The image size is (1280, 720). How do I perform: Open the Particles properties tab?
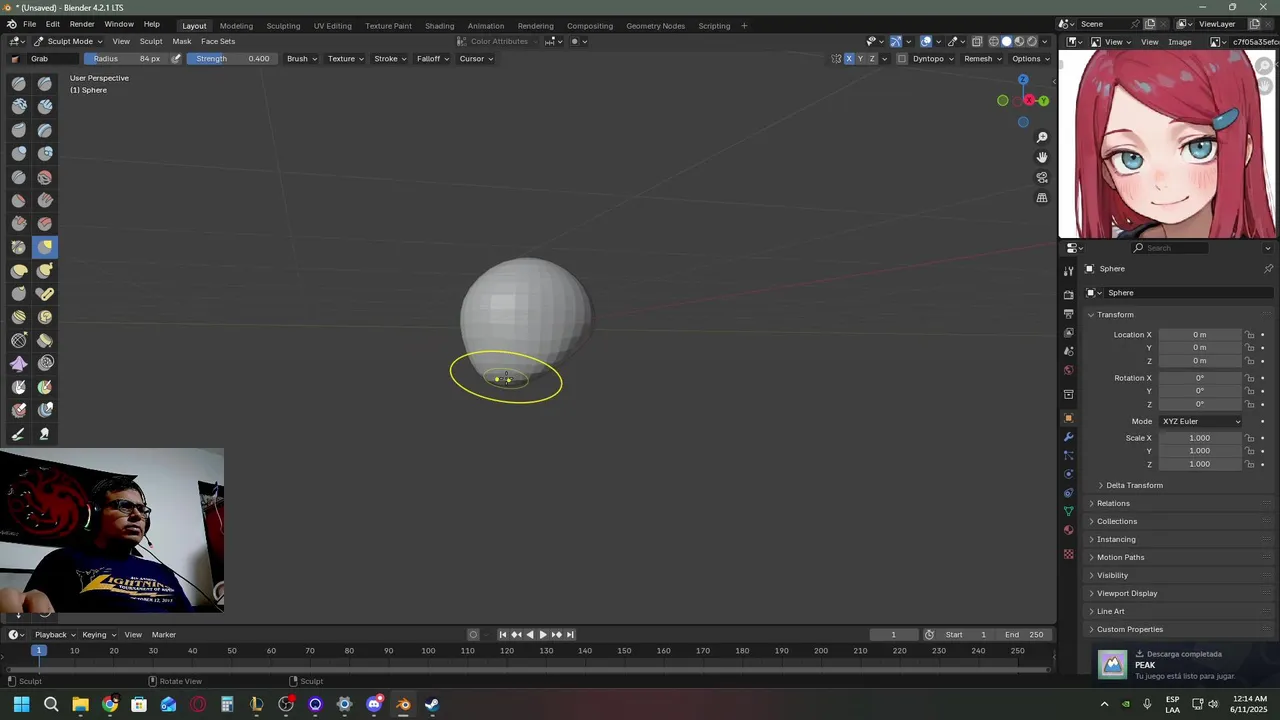point(1068,455)
